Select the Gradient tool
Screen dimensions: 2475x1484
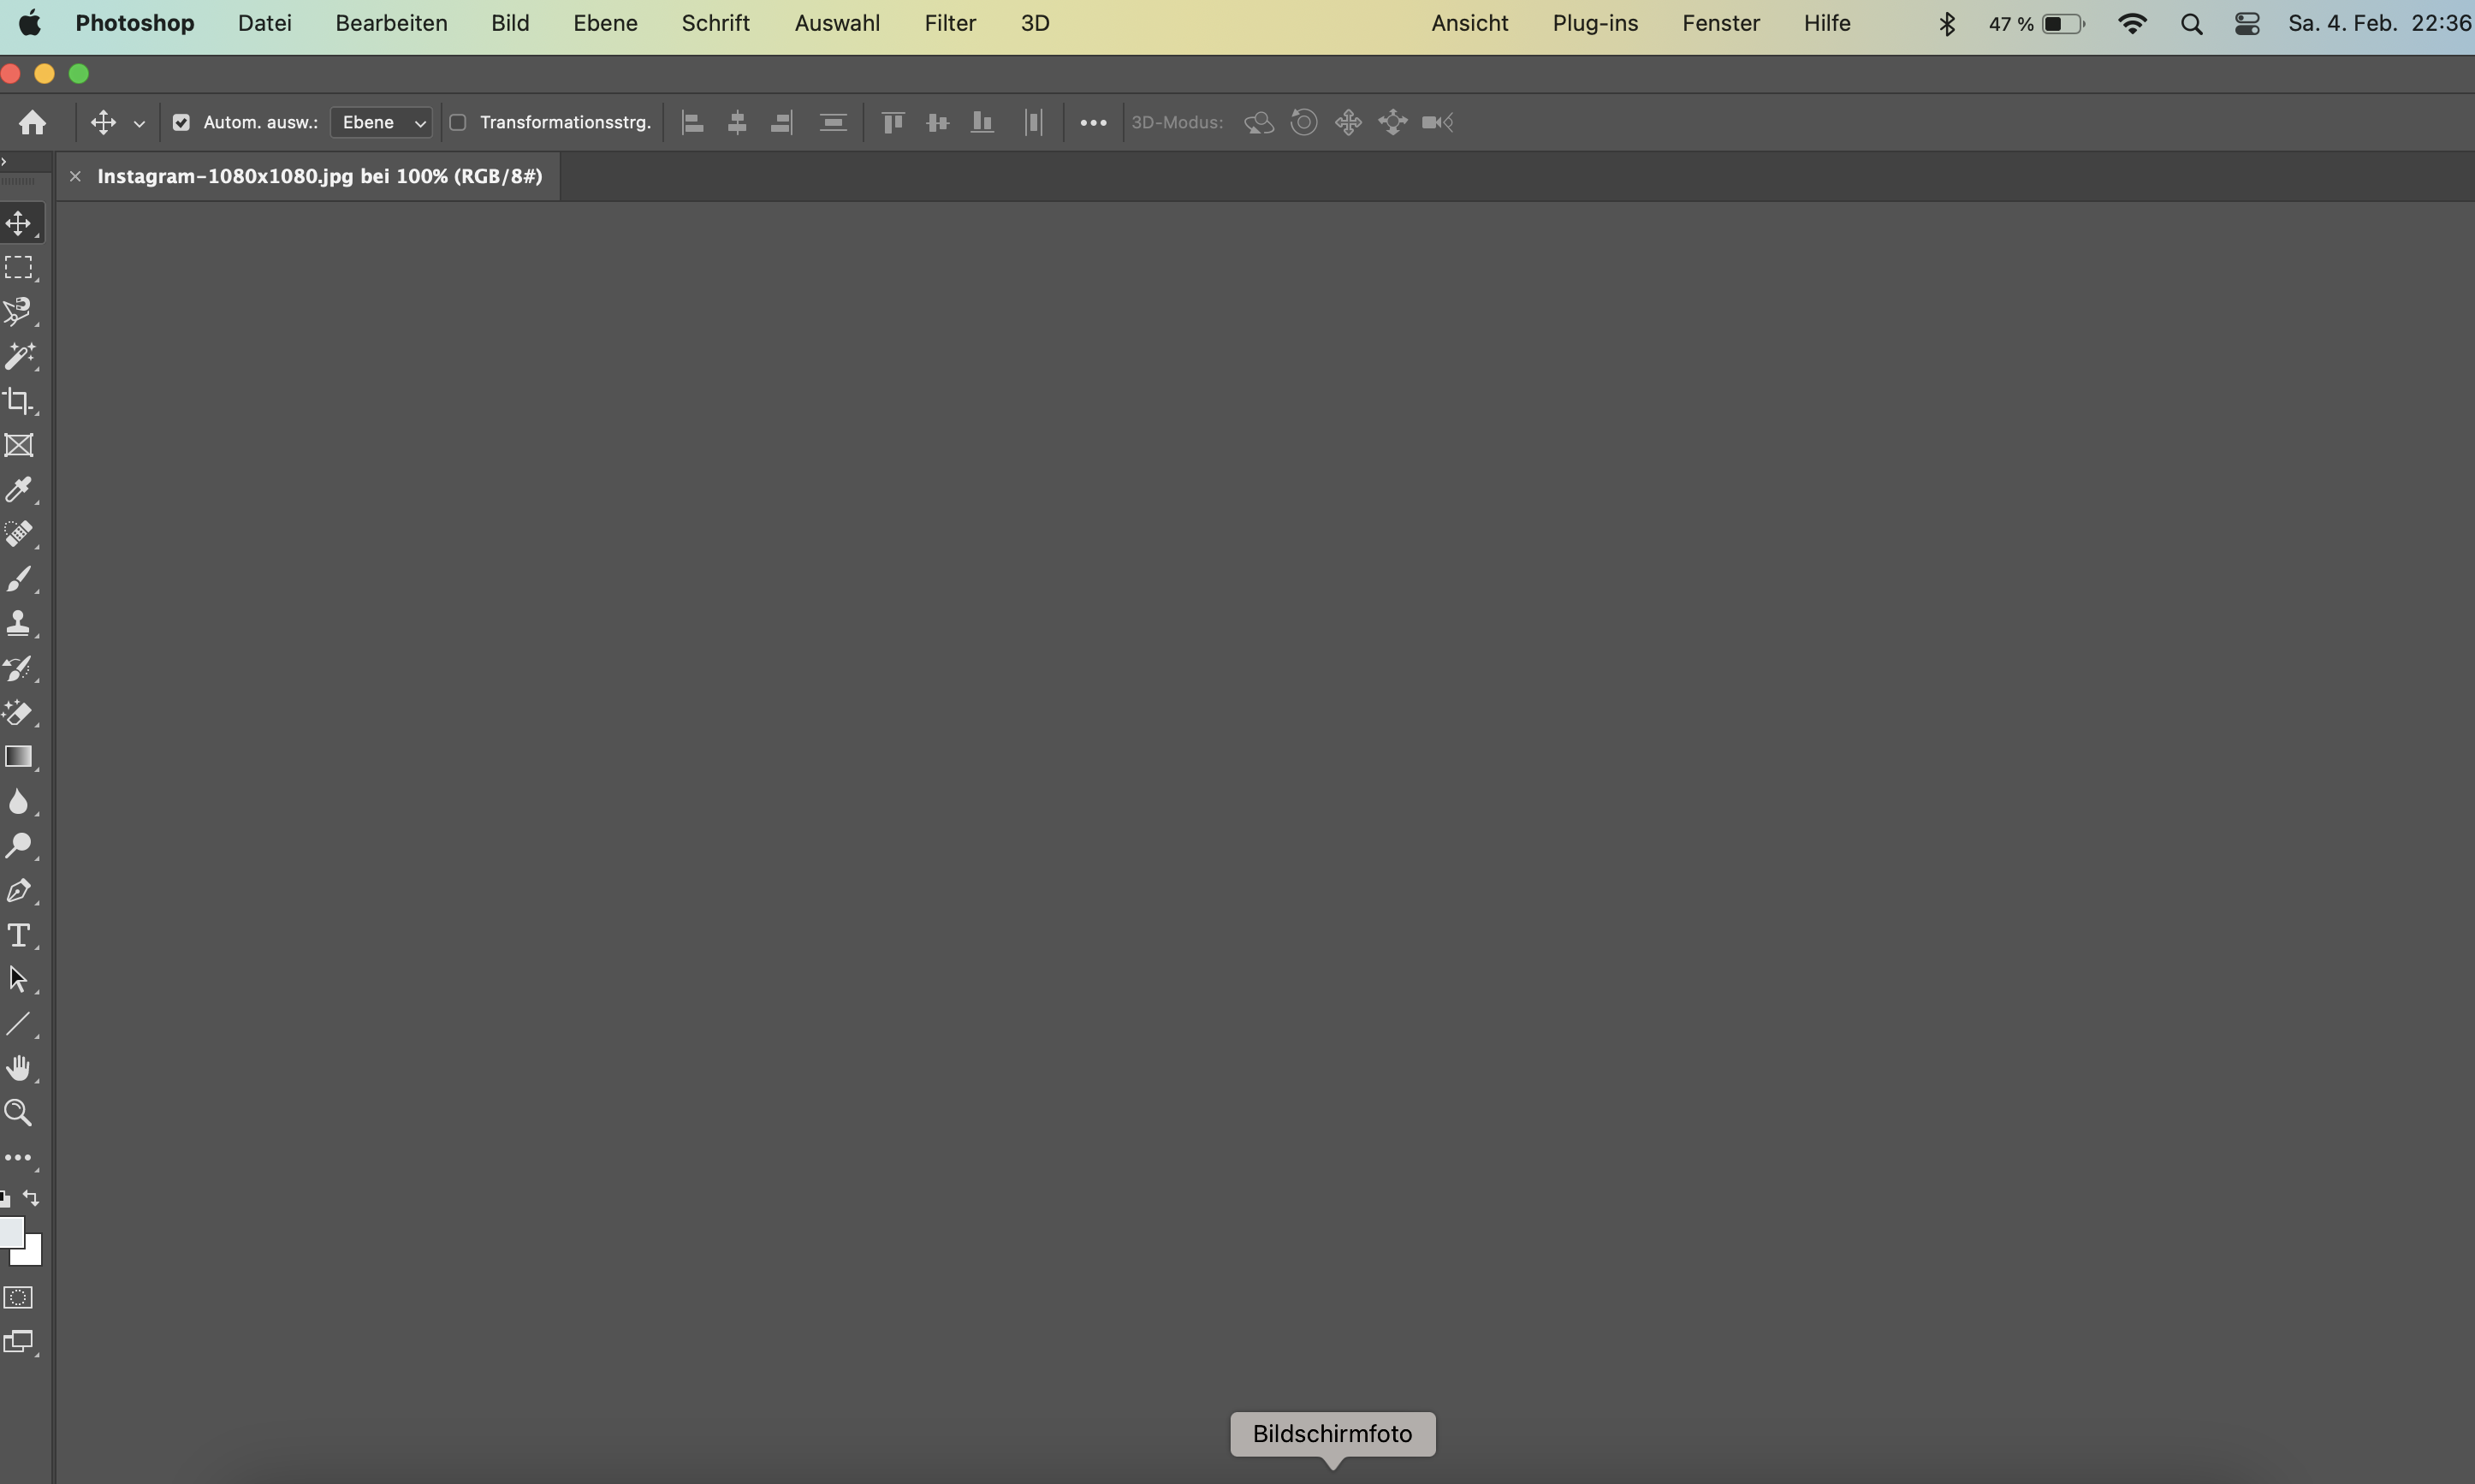coord(20,757)
